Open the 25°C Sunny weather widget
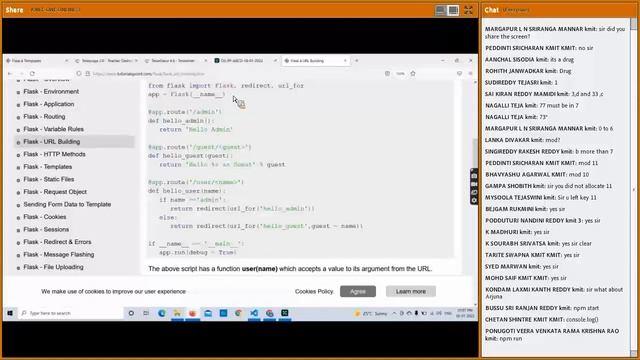Image resolution: width=640 pixels, height=360 pixels. (371, 313)
